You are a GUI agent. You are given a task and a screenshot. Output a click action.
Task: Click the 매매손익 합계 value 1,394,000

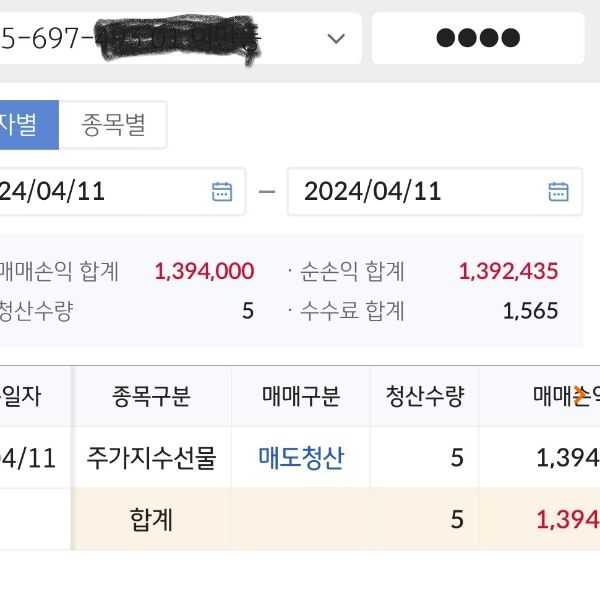point(204,271)
